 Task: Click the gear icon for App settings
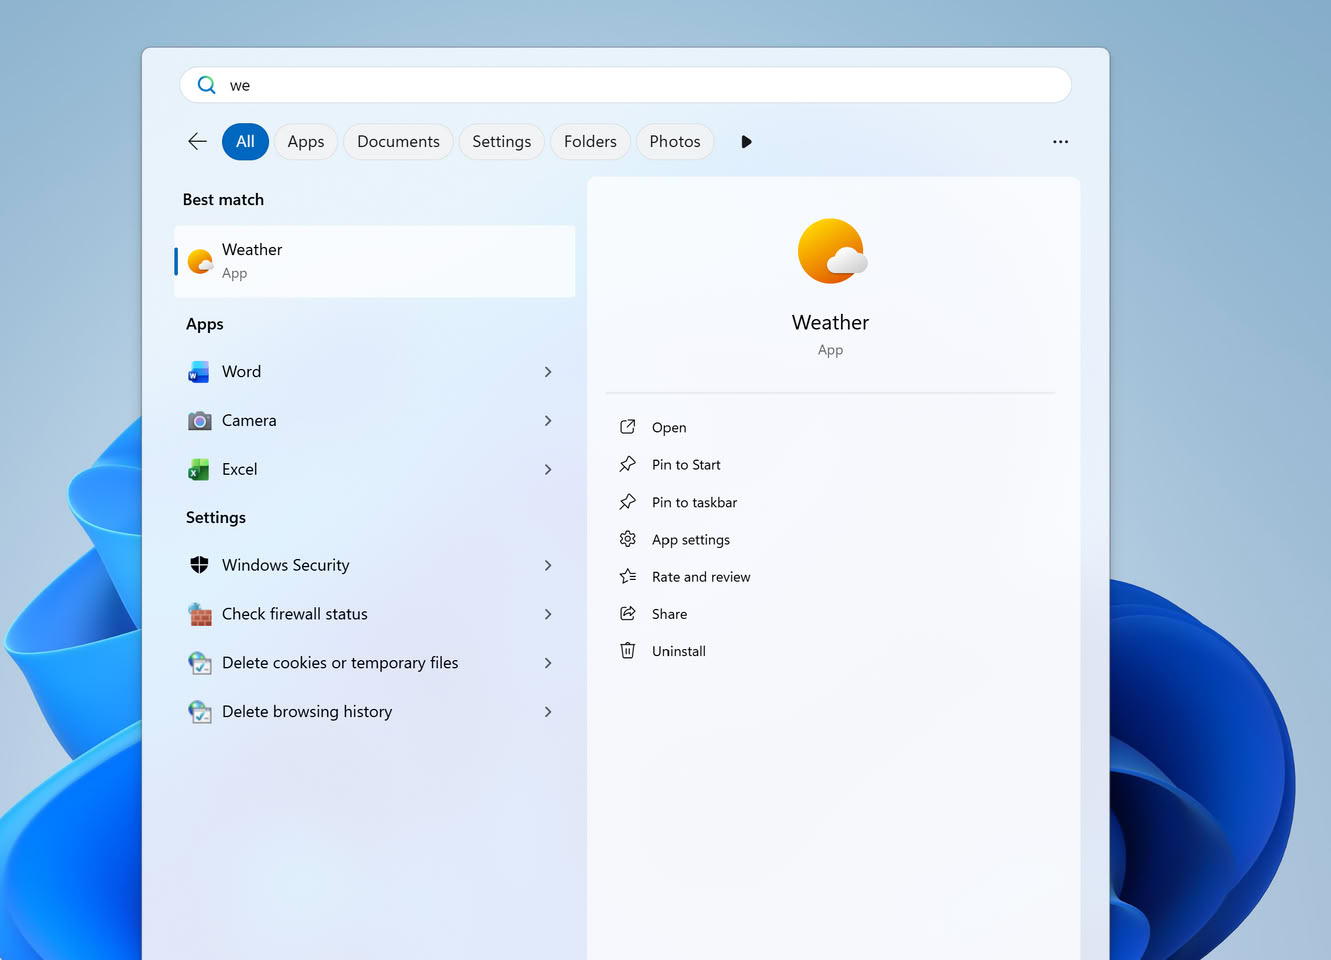pos(628,539)
